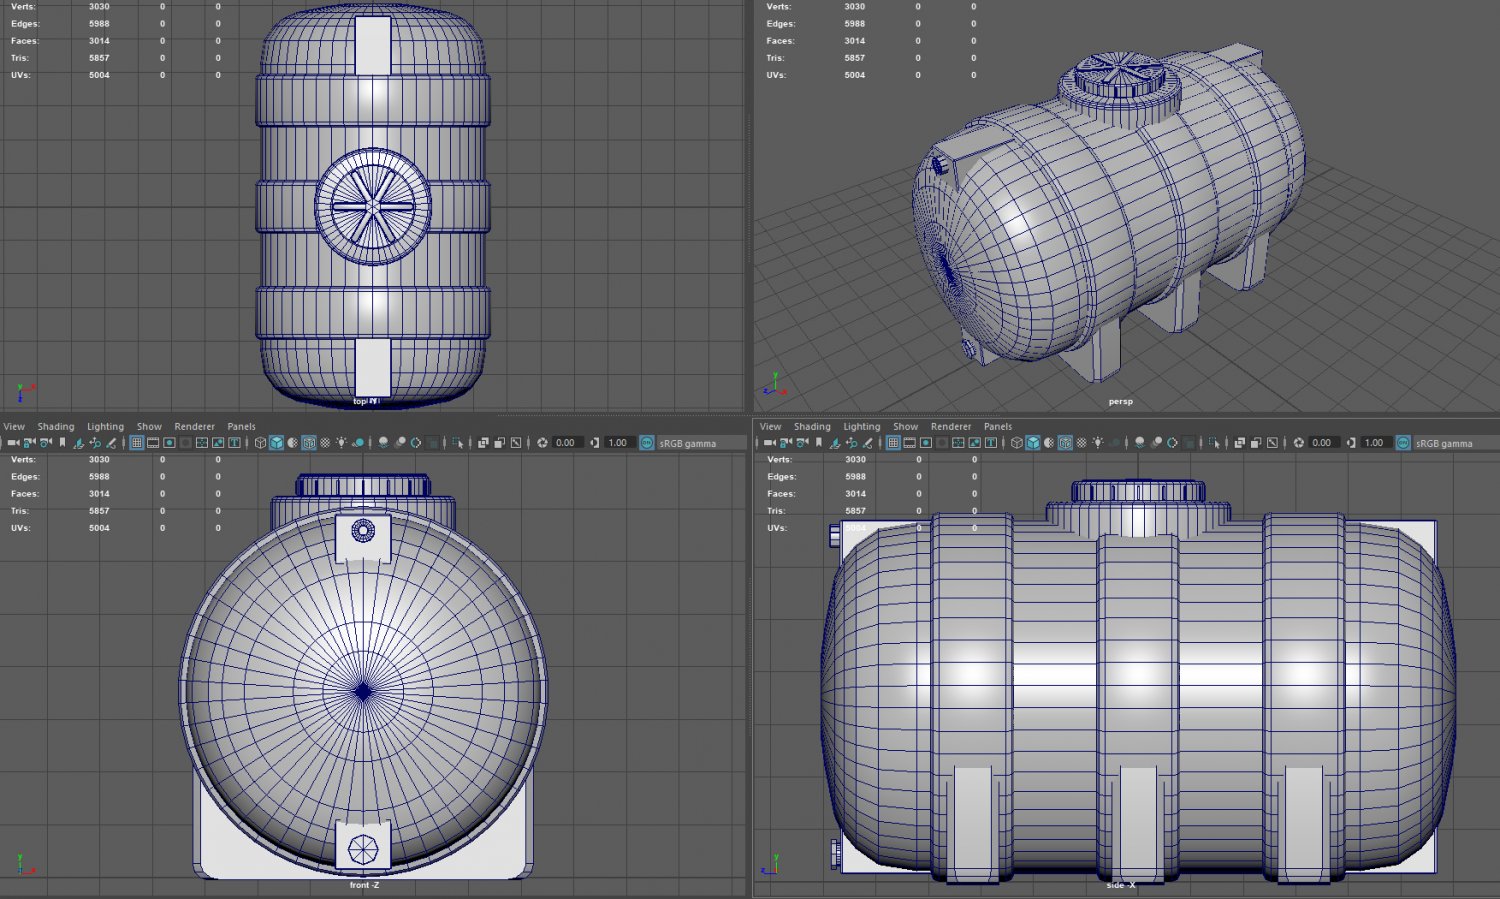
Task: Click exposure 0.00 field in side view toolbar
Action: (x=1322, y=443)
